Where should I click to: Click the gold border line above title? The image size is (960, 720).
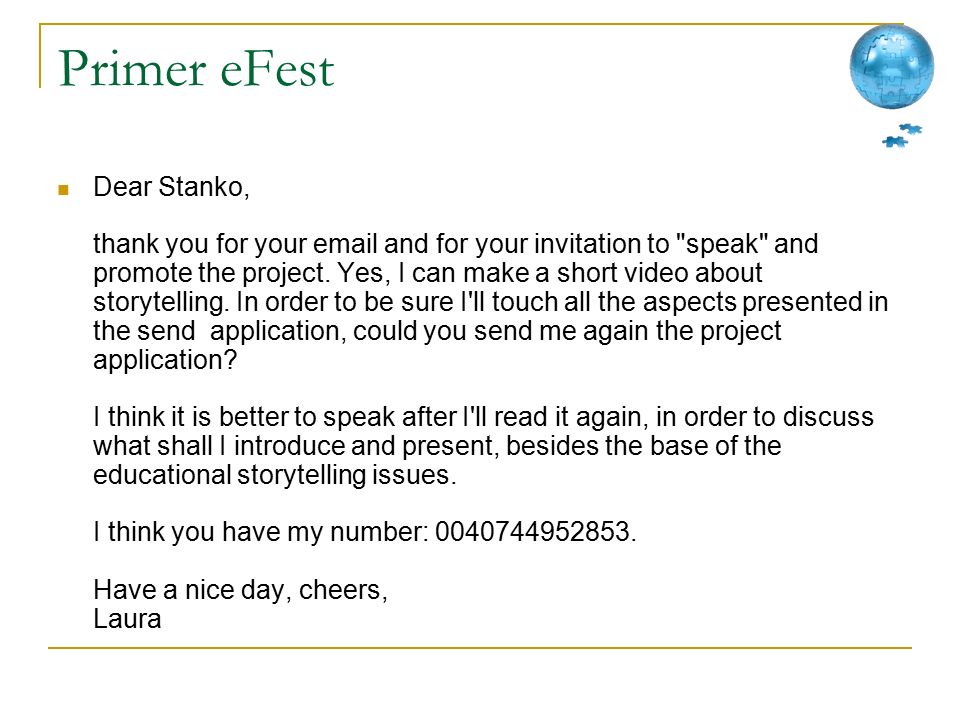coord(471,24)
